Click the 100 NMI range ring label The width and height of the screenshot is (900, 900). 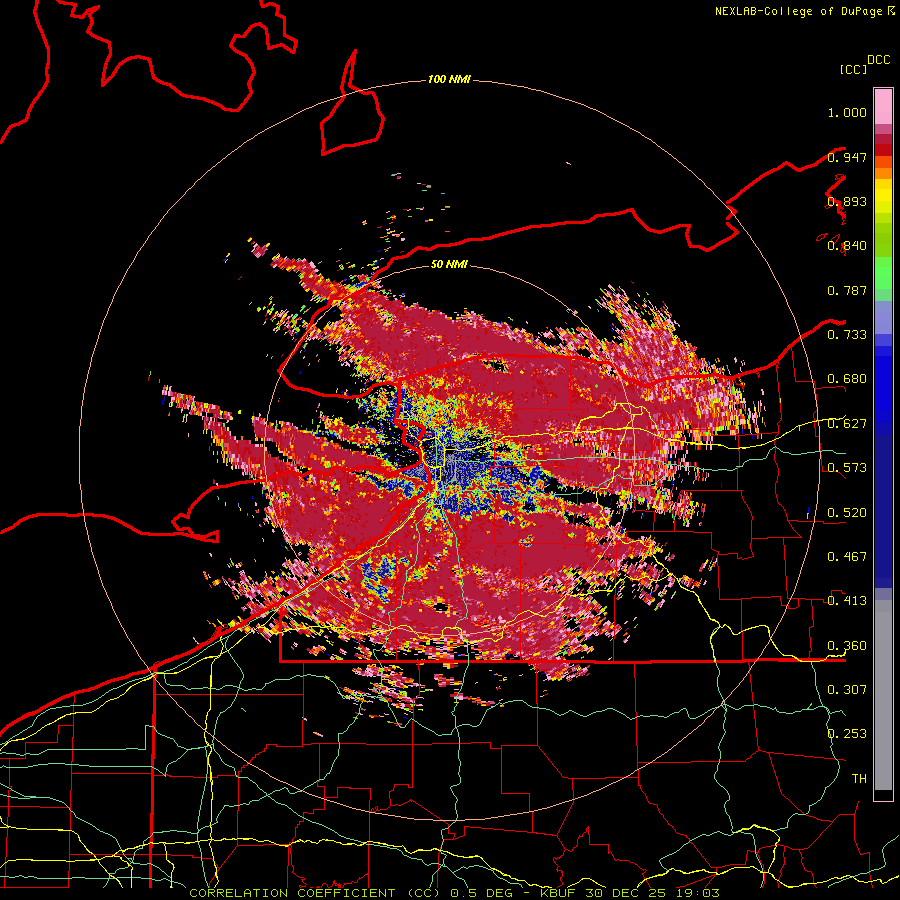click(x=449, y=79)
